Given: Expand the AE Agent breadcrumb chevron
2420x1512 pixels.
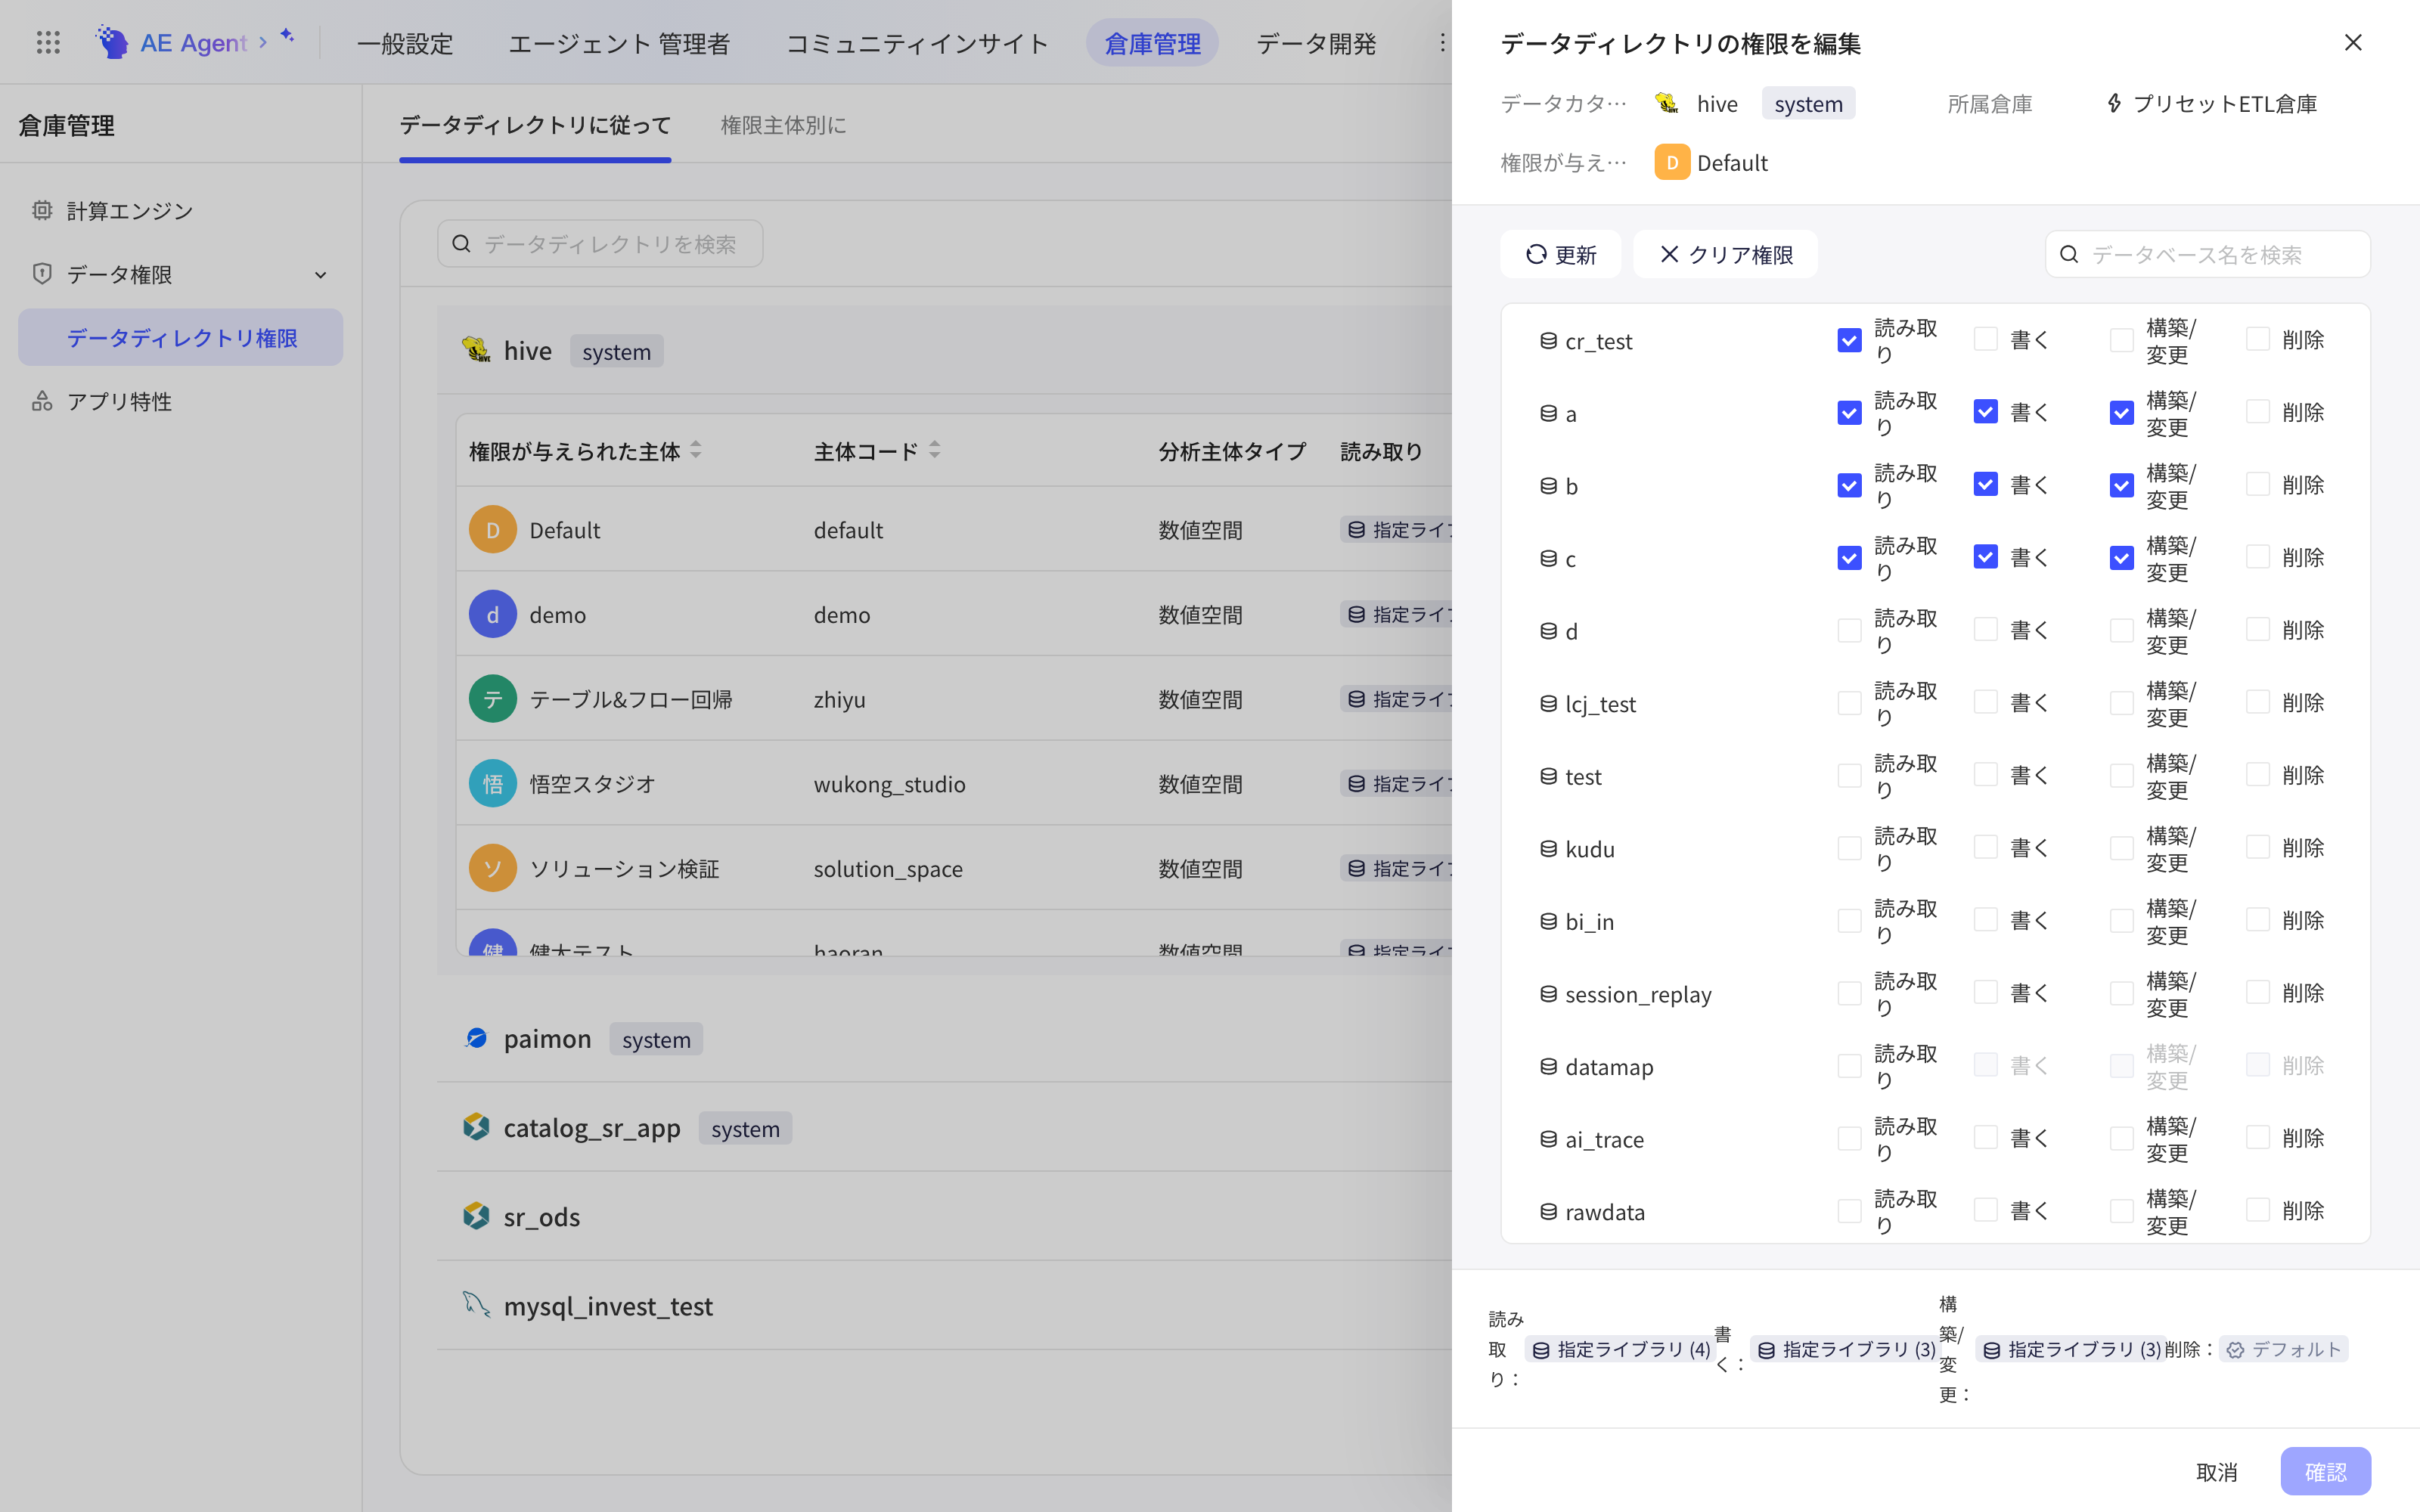Looking at the screenshot, I should point(263,42).
